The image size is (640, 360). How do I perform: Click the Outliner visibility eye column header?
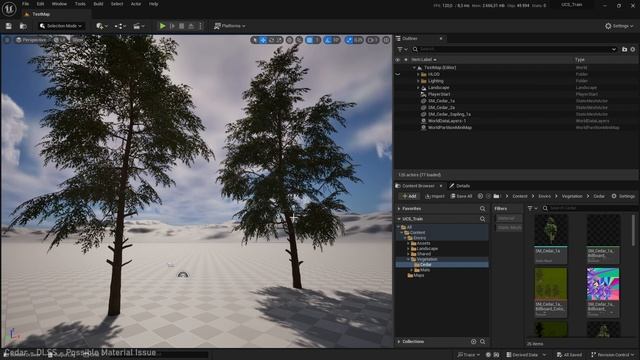pos(398,60)
